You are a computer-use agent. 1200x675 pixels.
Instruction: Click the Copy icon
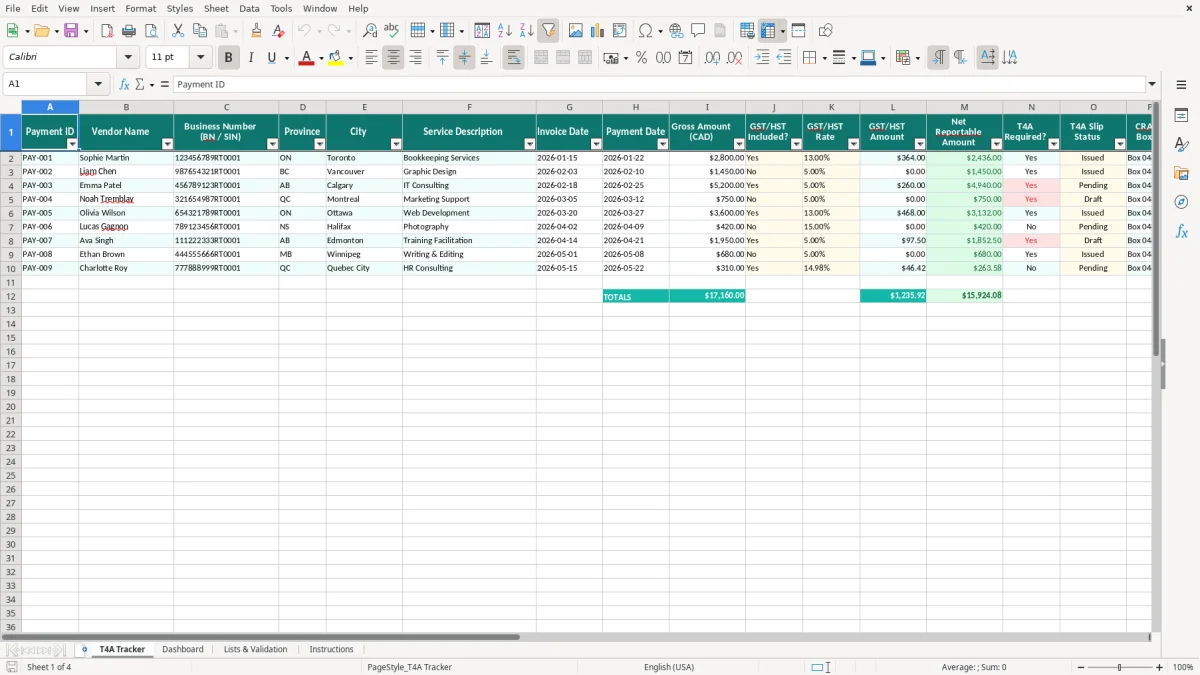[x=200, y=31]
